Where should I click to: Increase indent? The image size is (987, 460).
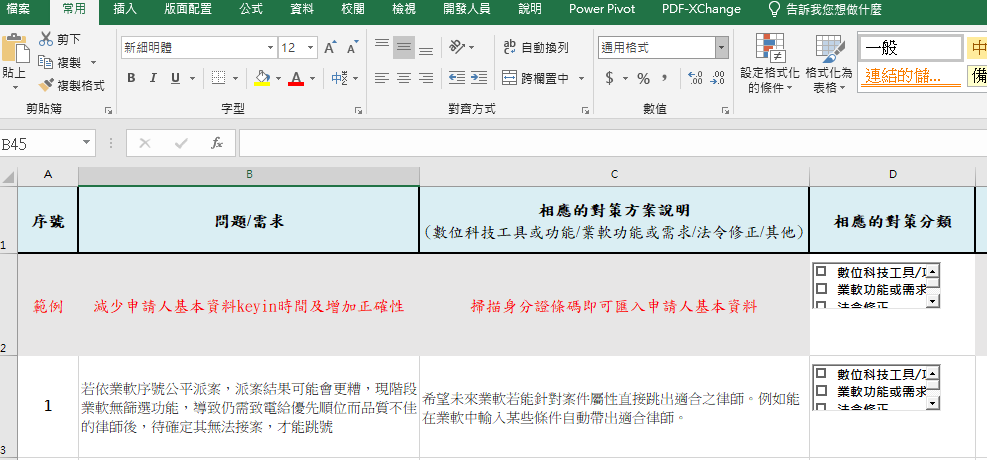tap(479, 78)
